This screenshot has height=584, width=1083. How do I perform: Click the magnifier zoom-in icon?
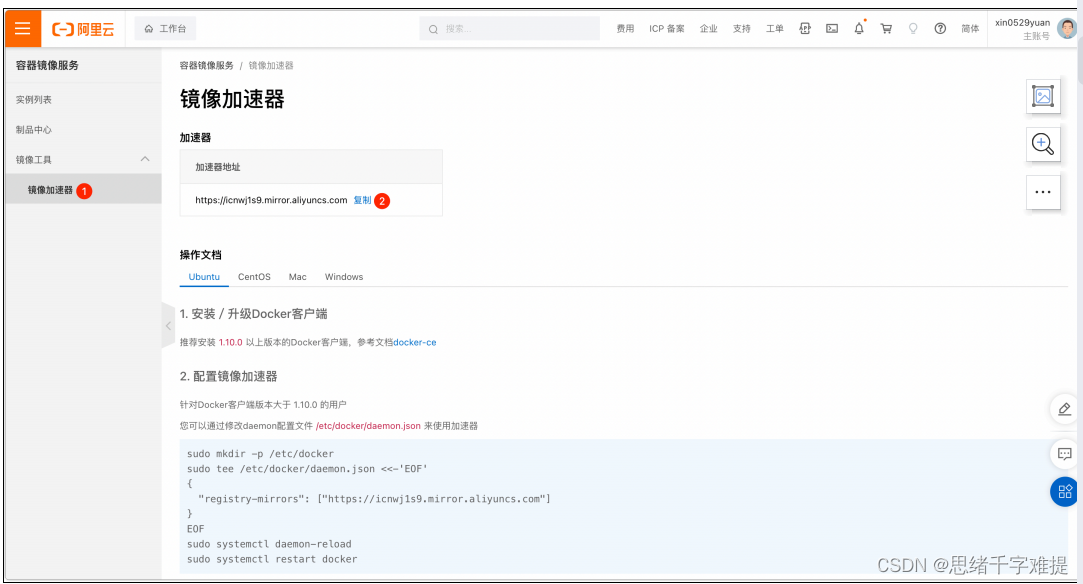(x=1043, y=144)
